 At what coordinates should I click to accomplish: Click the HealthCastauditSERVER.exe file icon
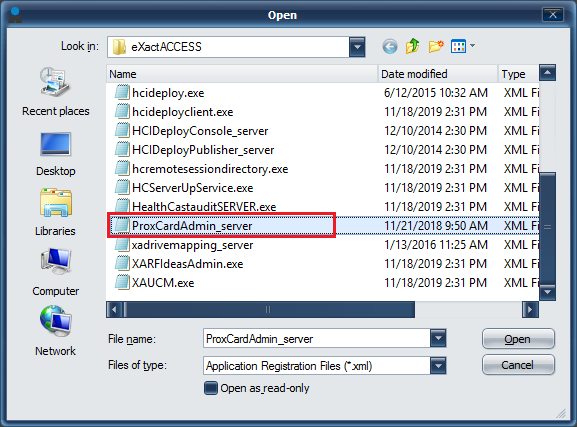tap(122, 206)
